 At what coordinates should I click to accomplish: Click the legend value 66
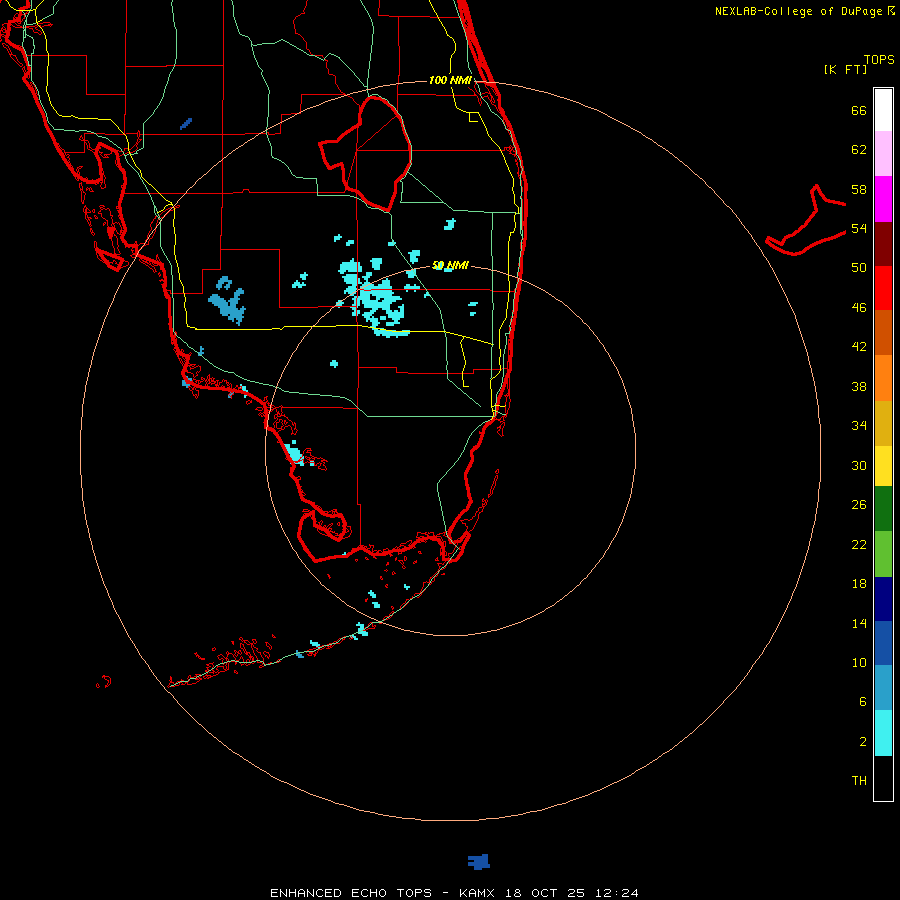(859, 110)
